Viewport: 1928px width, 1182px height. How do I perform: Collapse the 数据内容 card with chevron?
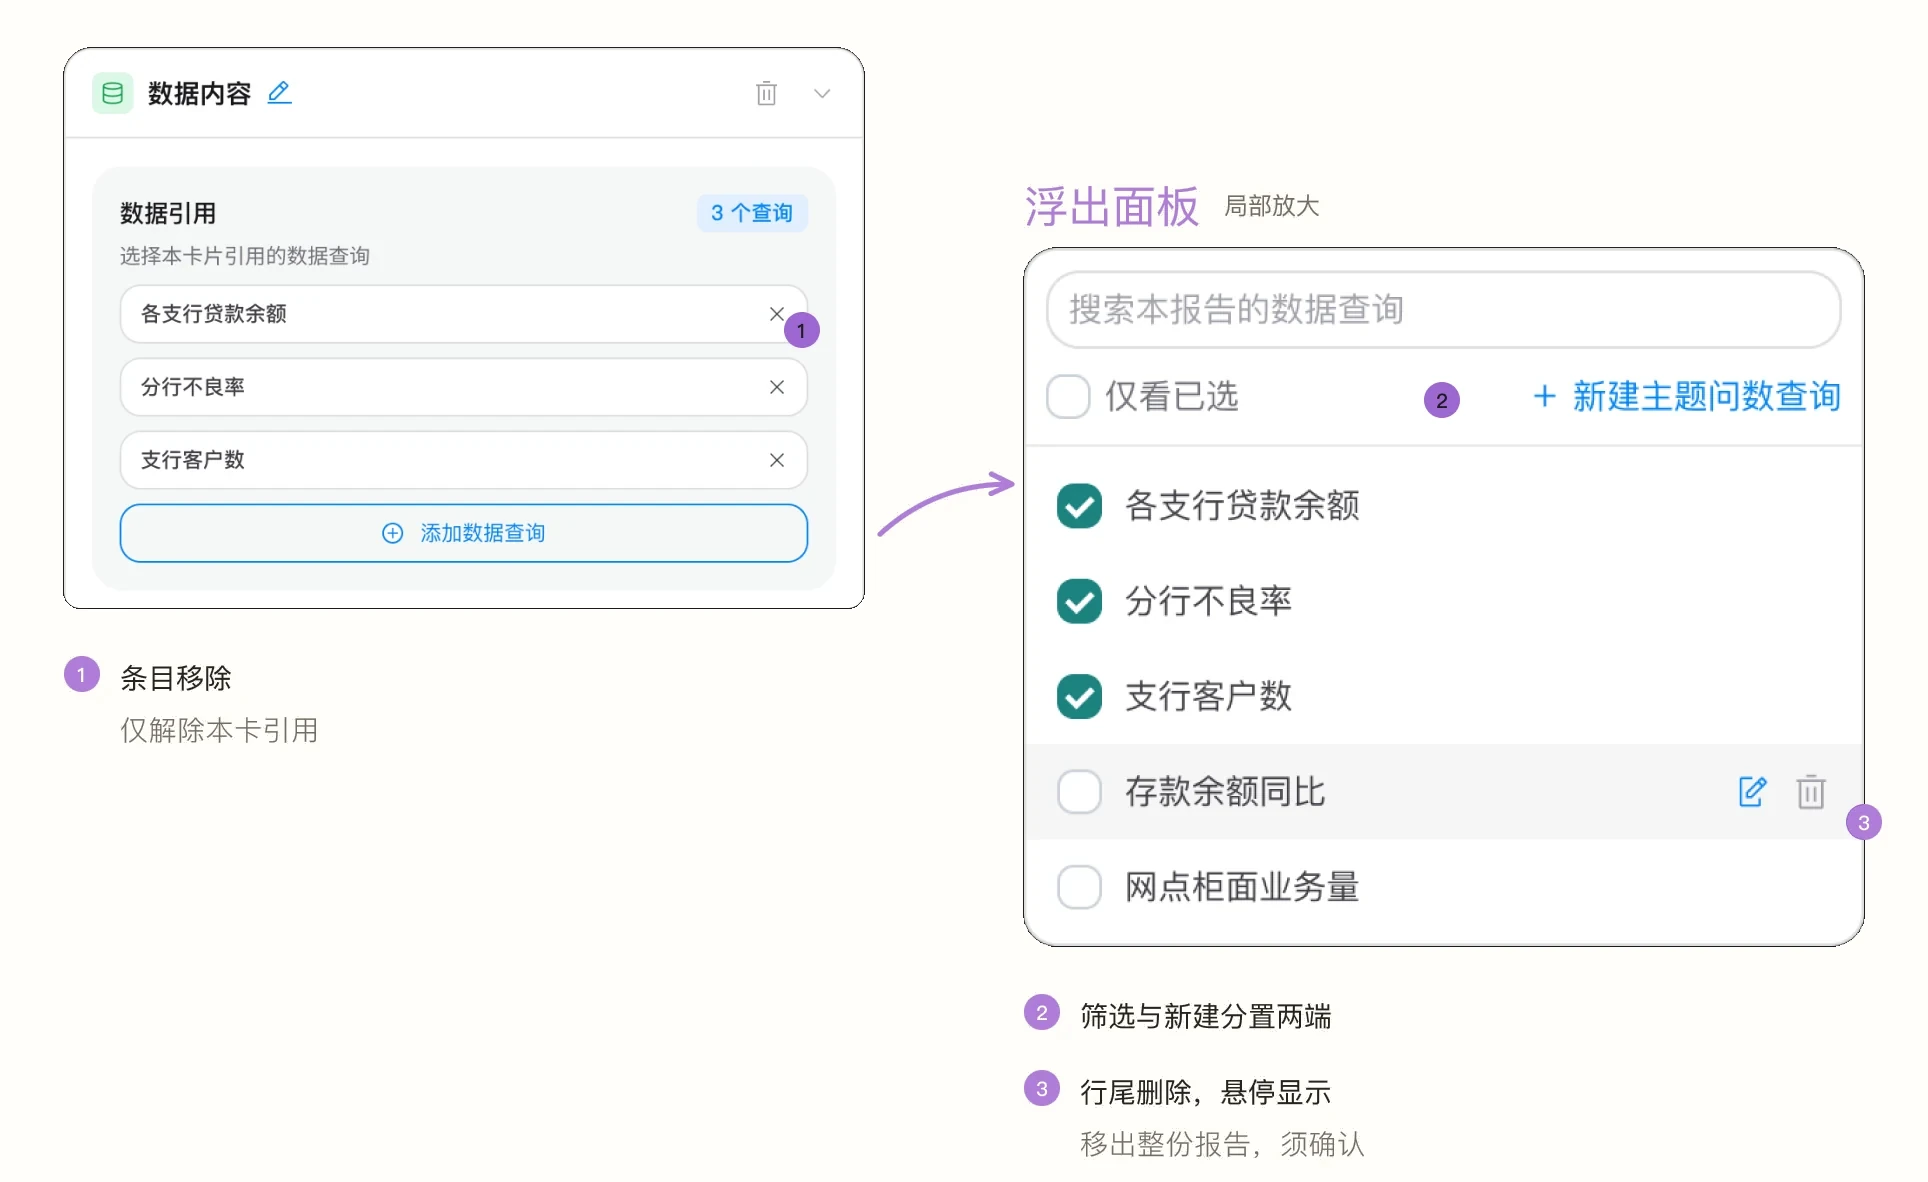(822, 93)
